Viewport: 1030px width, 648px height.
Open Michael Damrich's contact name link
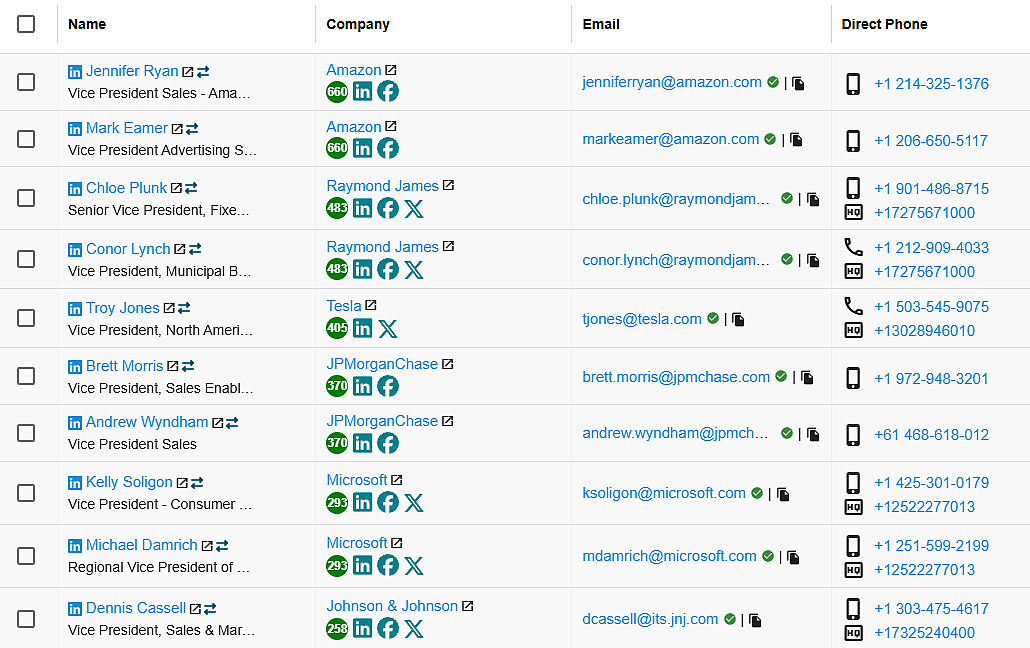[x=141, y=545]
